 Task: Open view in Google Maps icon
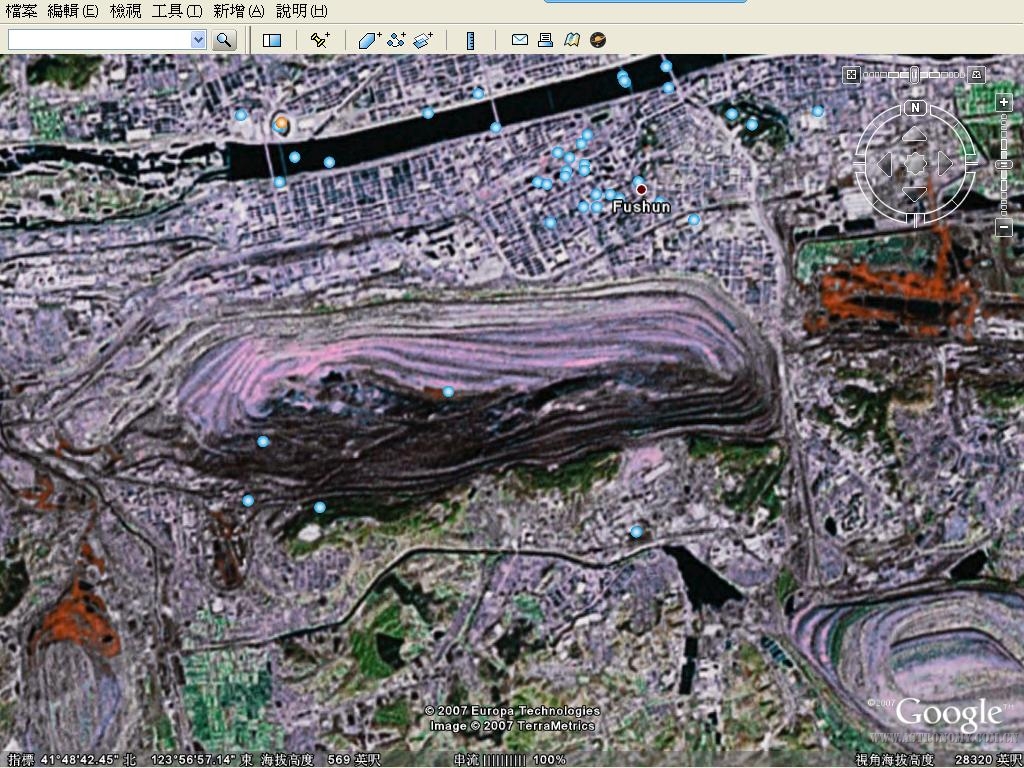pos(571,40)
